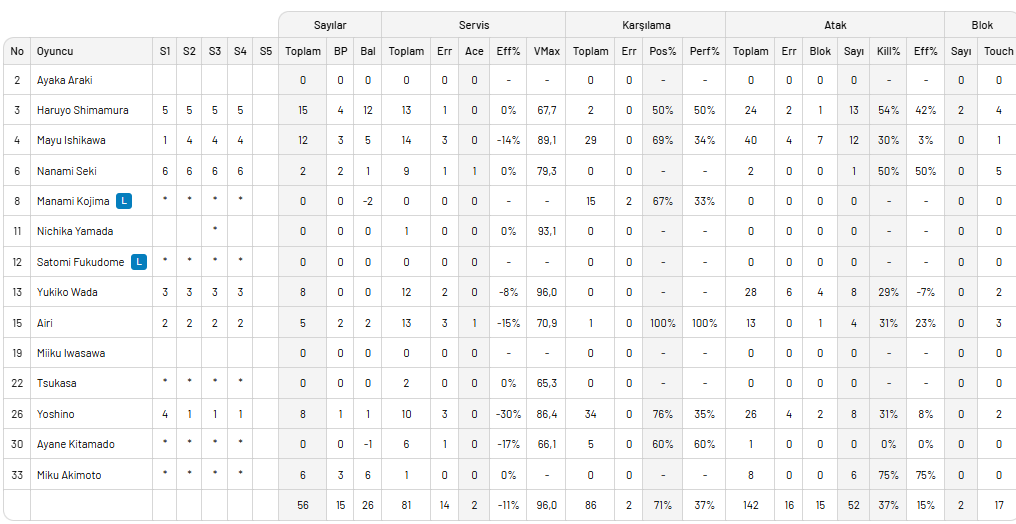This screenshot has width=1016, height=524.
Task: Click the Kill% column header
Action: point(888,51)
